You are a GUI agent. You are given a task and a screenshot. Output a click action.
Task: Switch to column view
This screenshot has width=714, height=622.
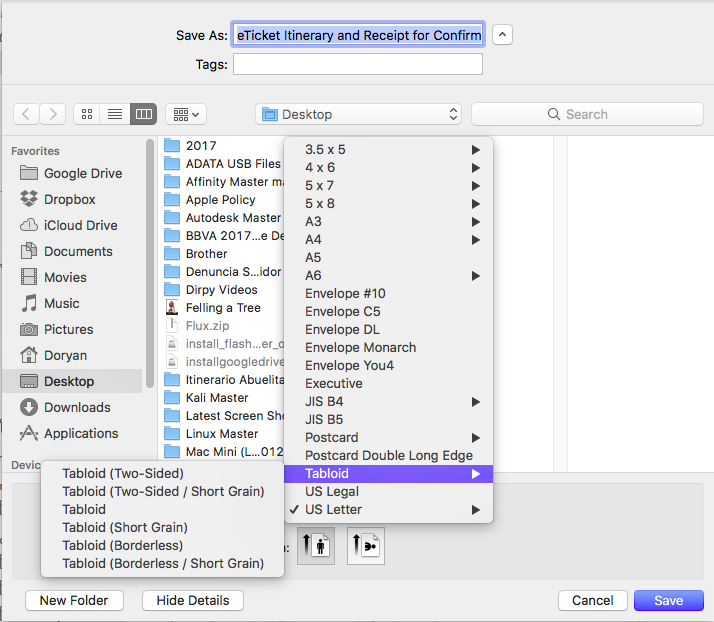point(143,114)
